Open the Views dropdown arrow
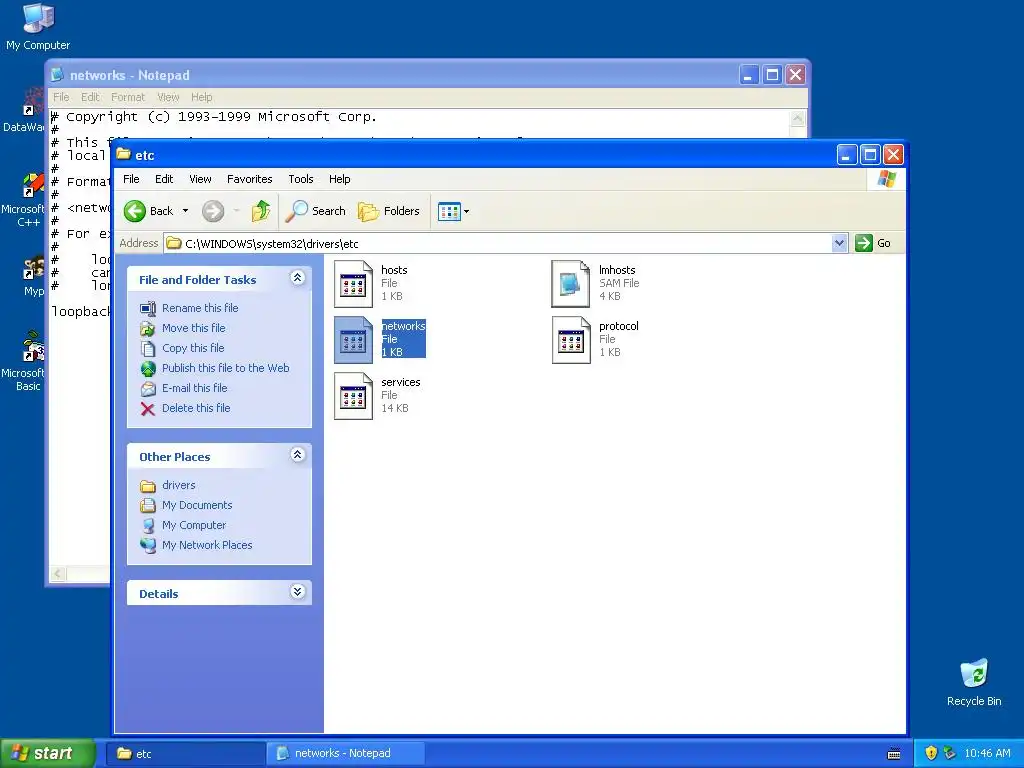Viewport: 1024px width, 768px height. point(466,212)
